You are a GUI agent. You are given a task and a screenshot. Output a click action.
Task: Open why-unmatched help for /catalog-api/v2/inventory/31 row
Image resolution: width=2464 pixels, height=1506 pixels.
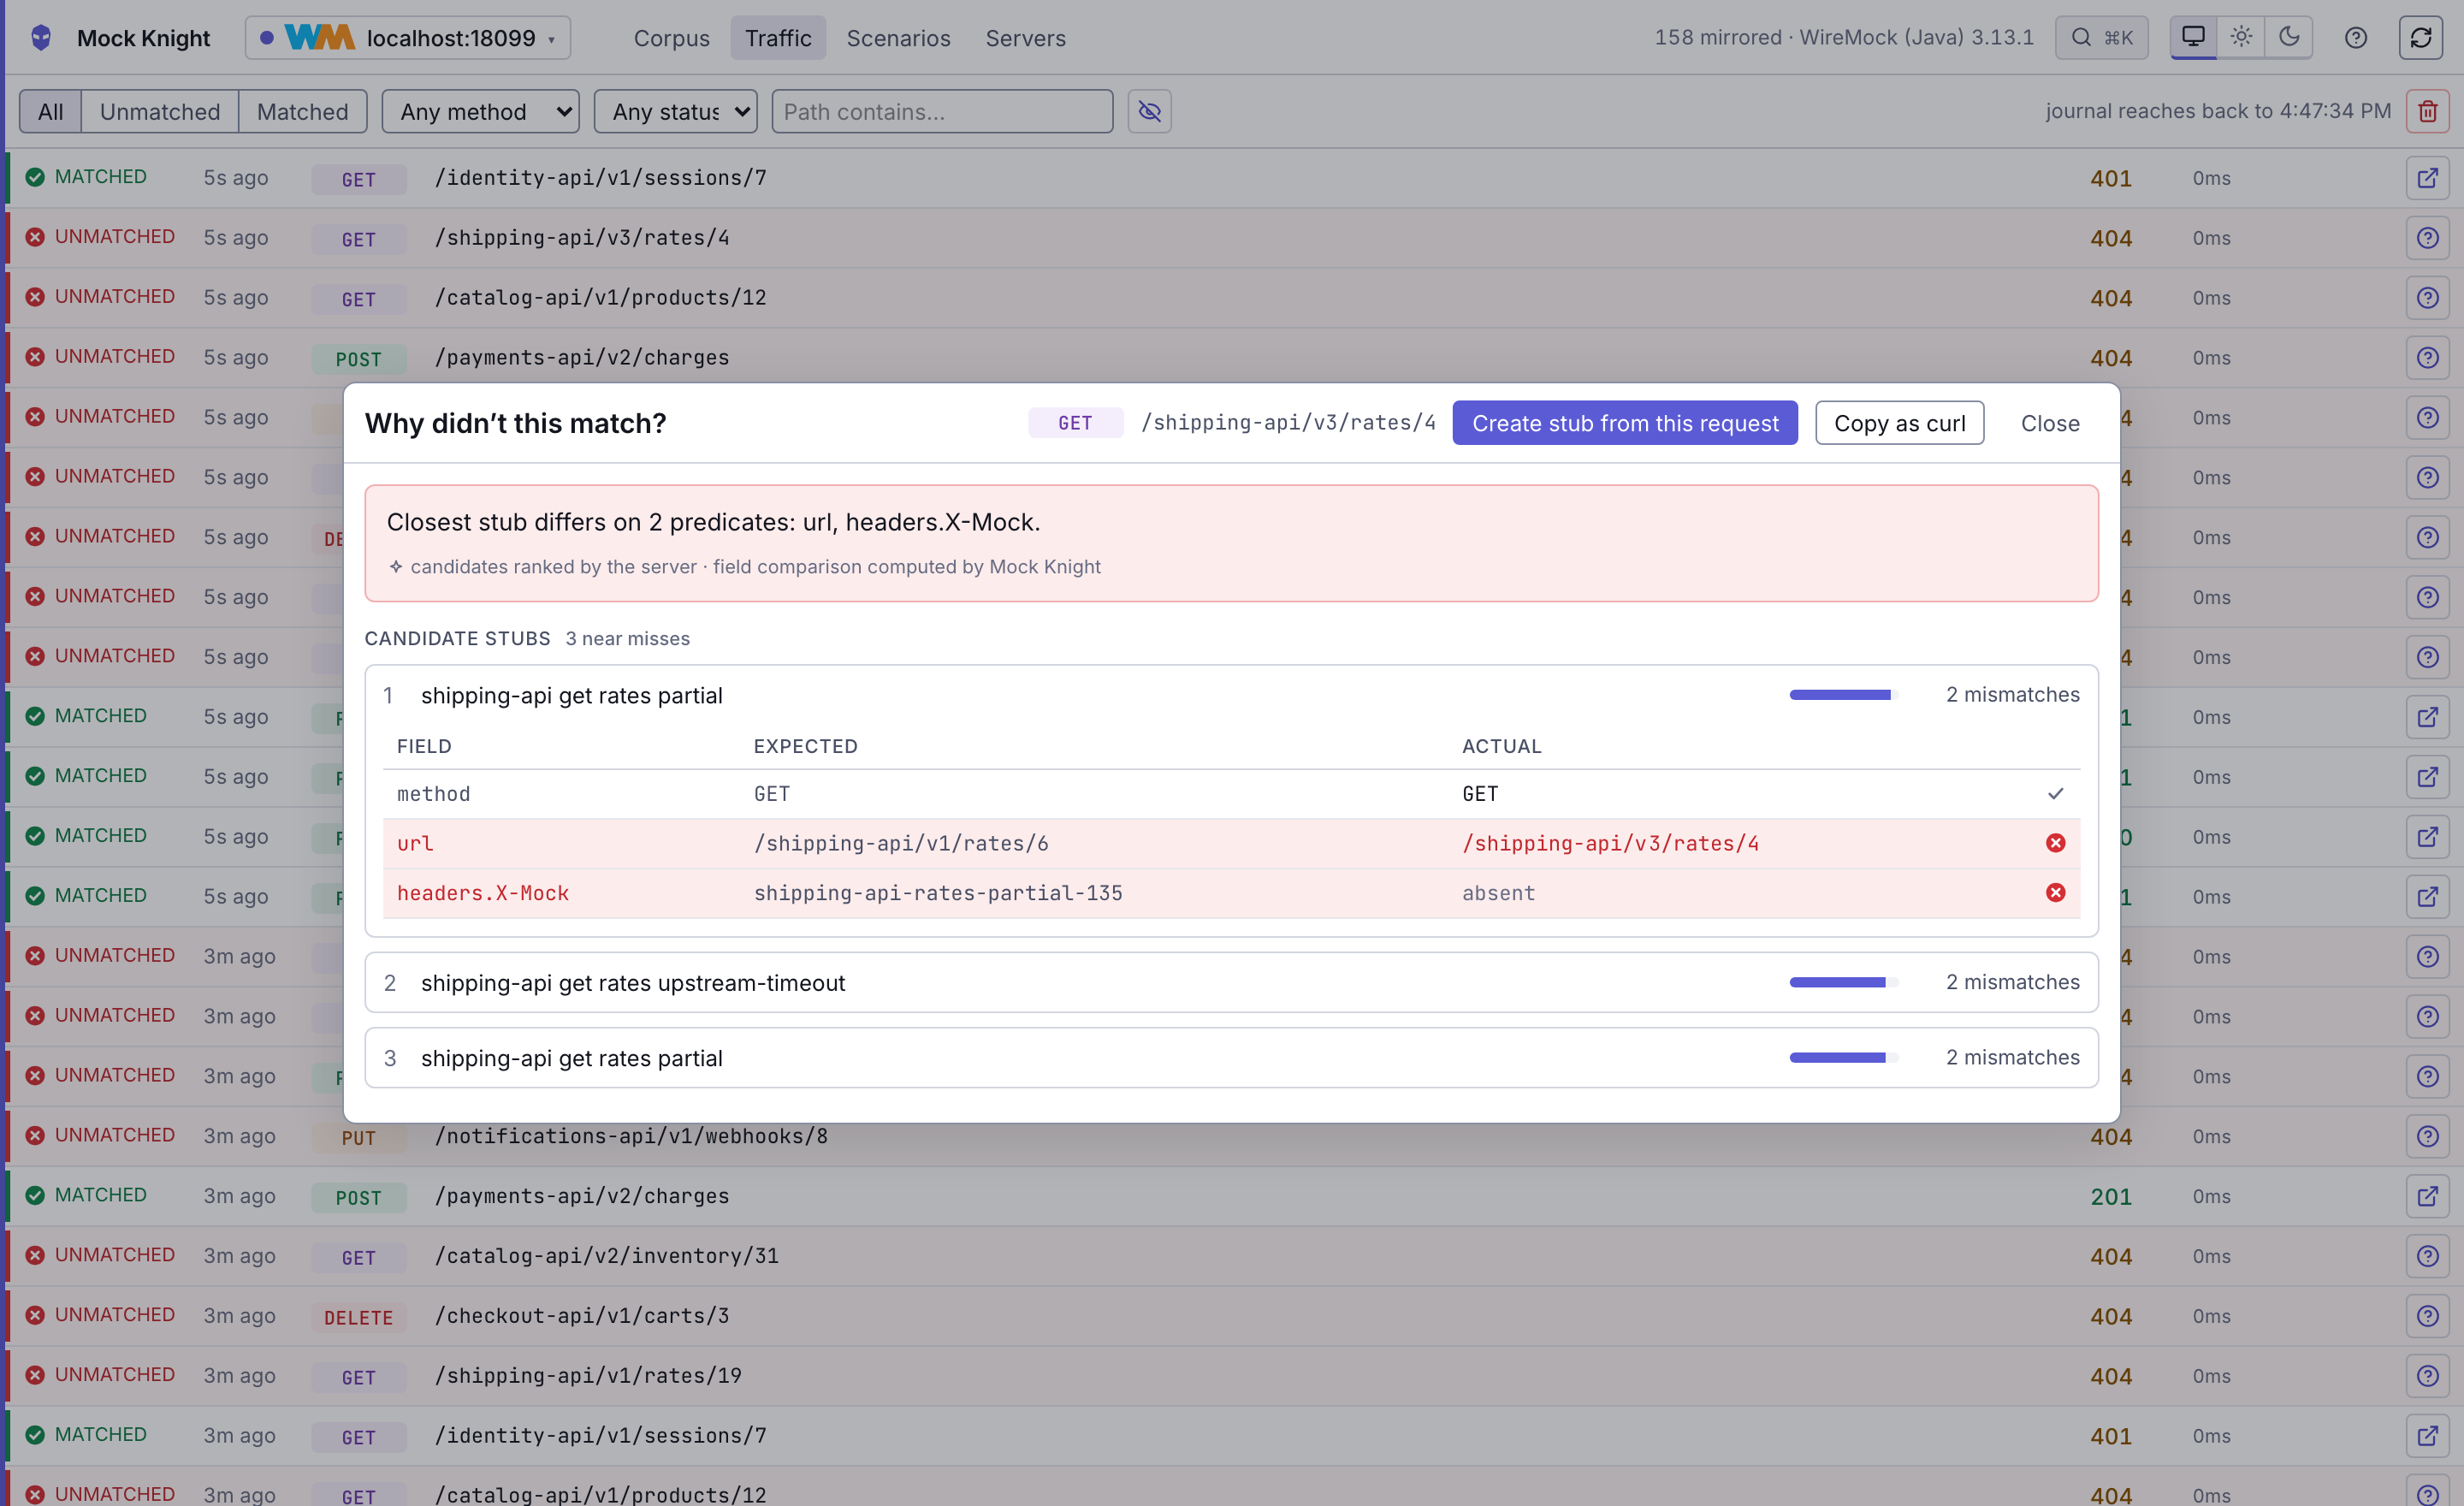(x=2427, y=1256)
